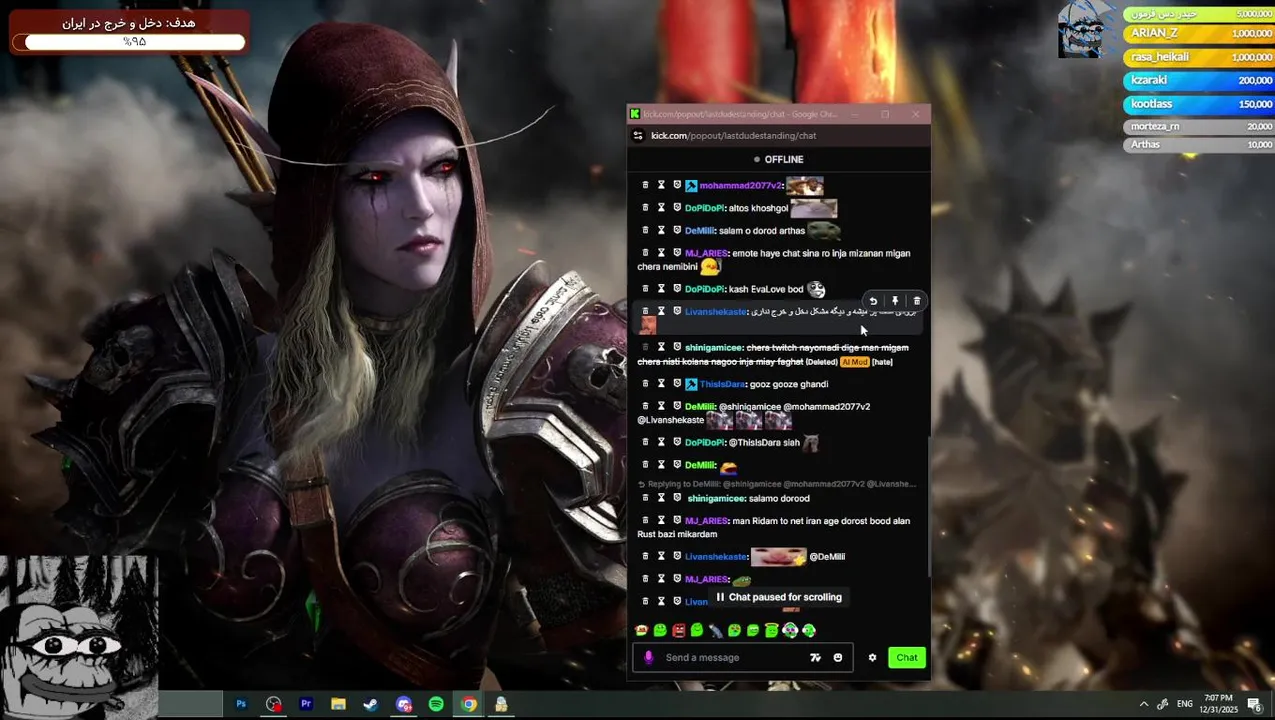This screenshot has width=1275, height=720.
Task: Click the microphone icon in message box
Action: coord(648,657)
